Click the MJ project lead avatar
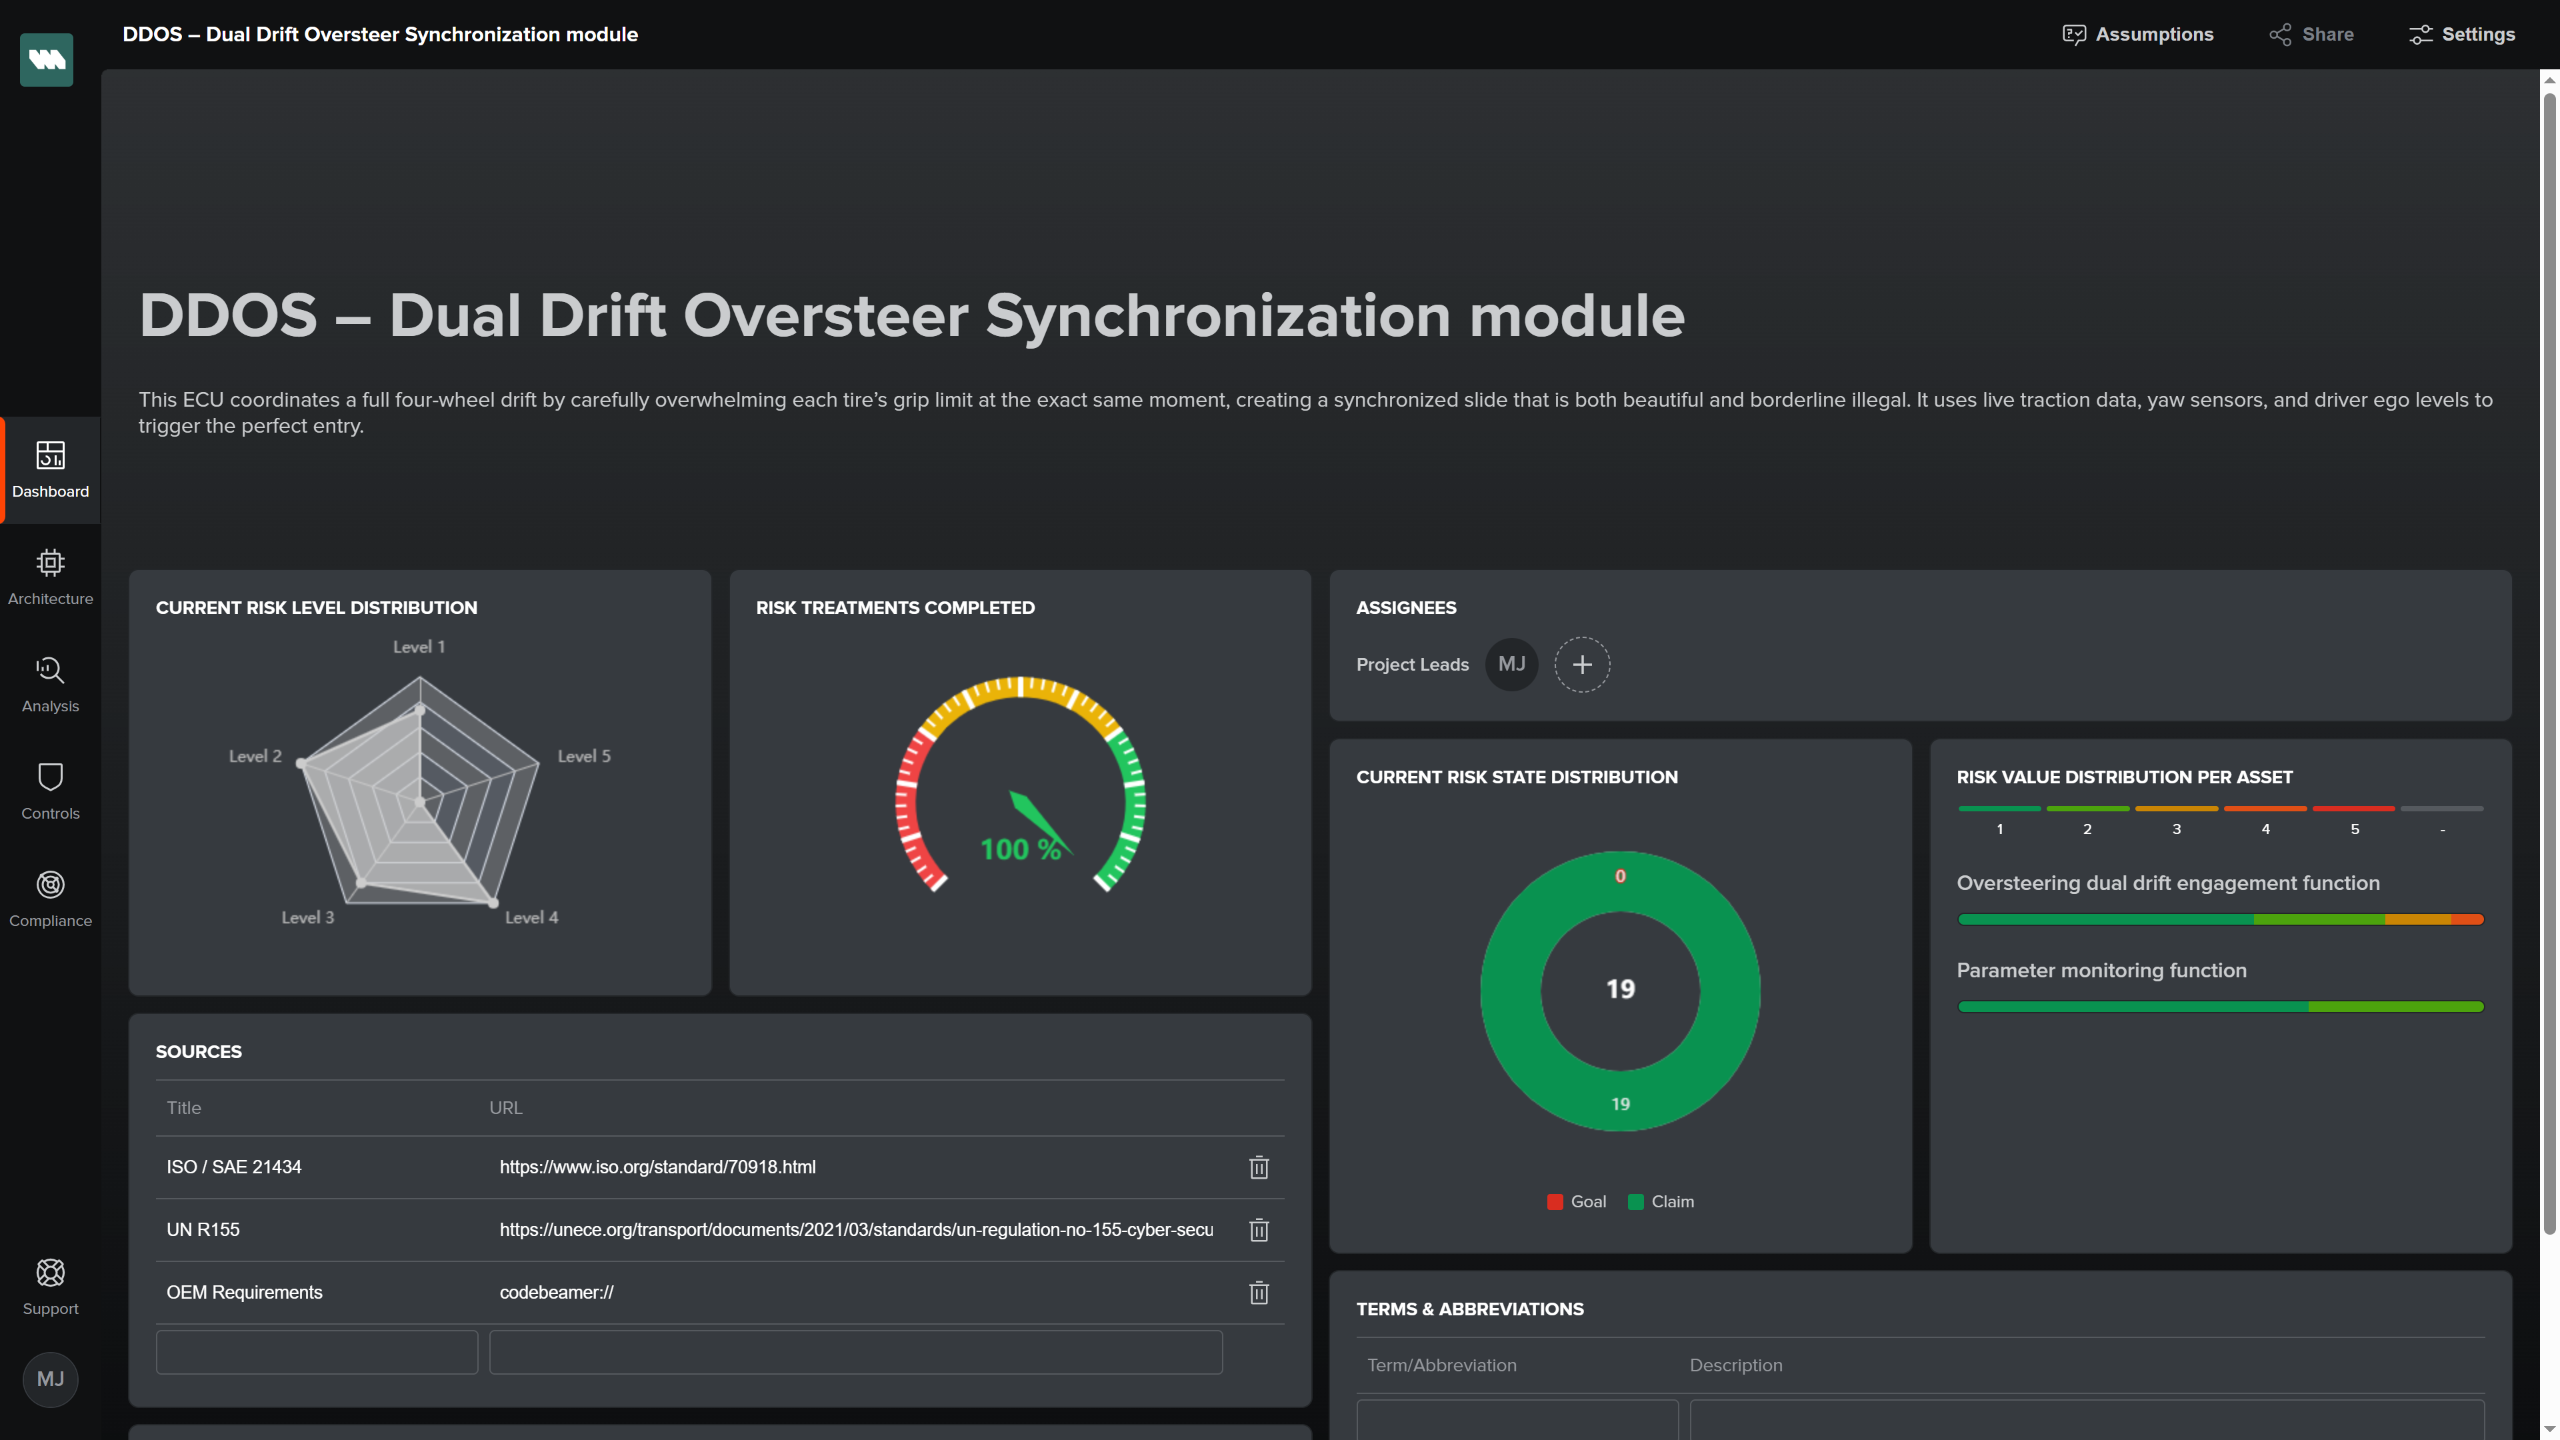This screenshot has height=1440, width=2560. tap(1511, 665)
